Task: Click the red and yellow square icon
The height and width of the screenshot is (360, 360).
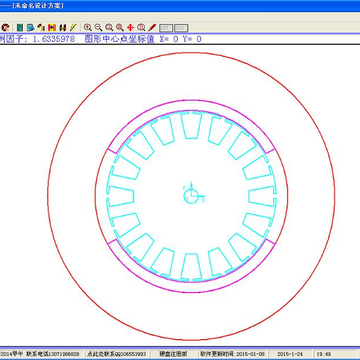Action: (52, 27)
